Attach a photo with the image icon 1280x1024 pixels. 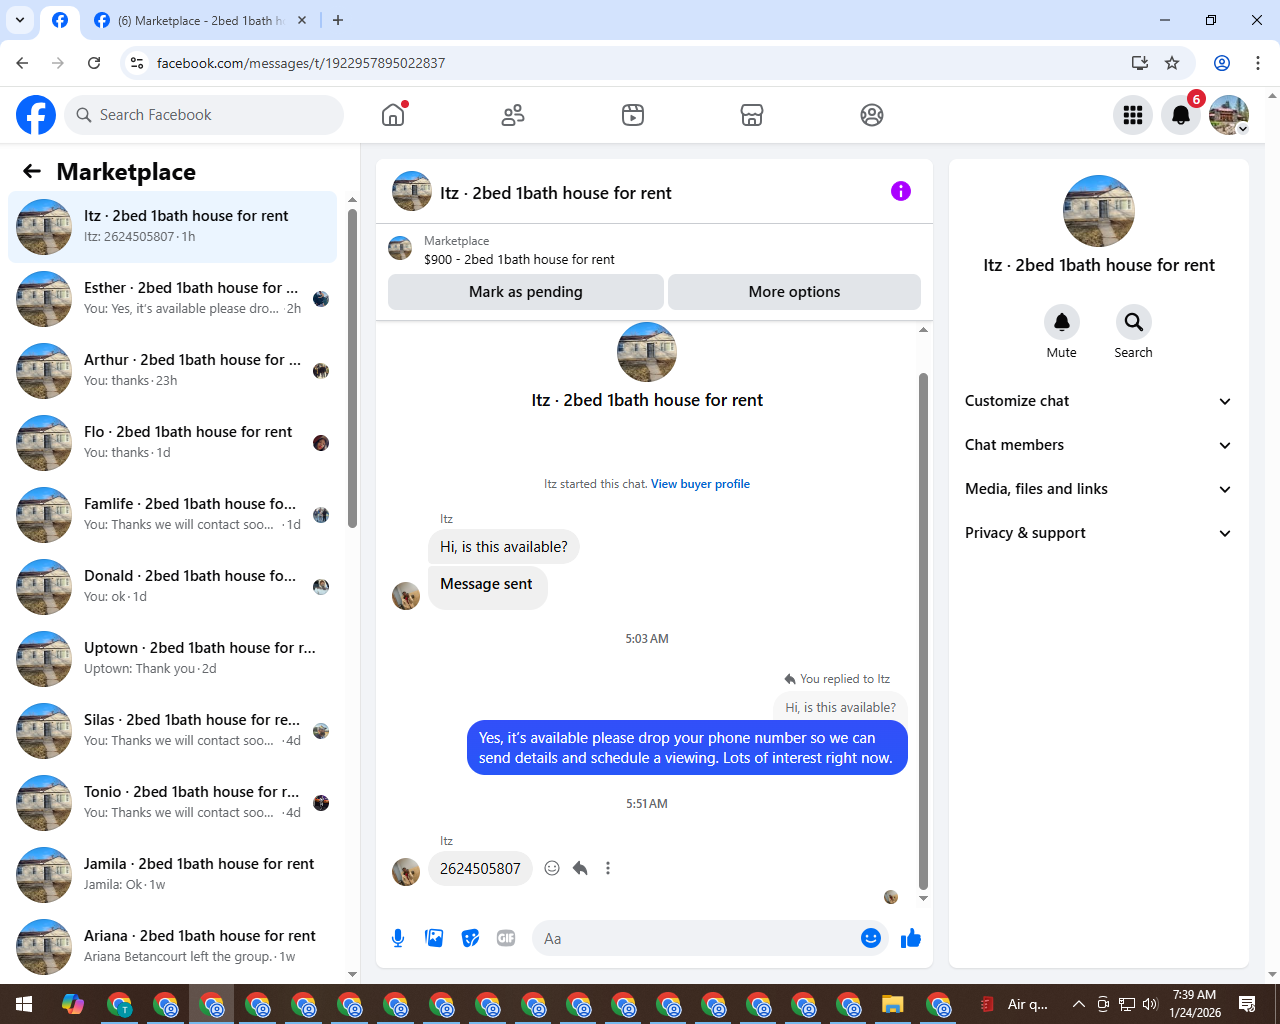pos(434,938)
